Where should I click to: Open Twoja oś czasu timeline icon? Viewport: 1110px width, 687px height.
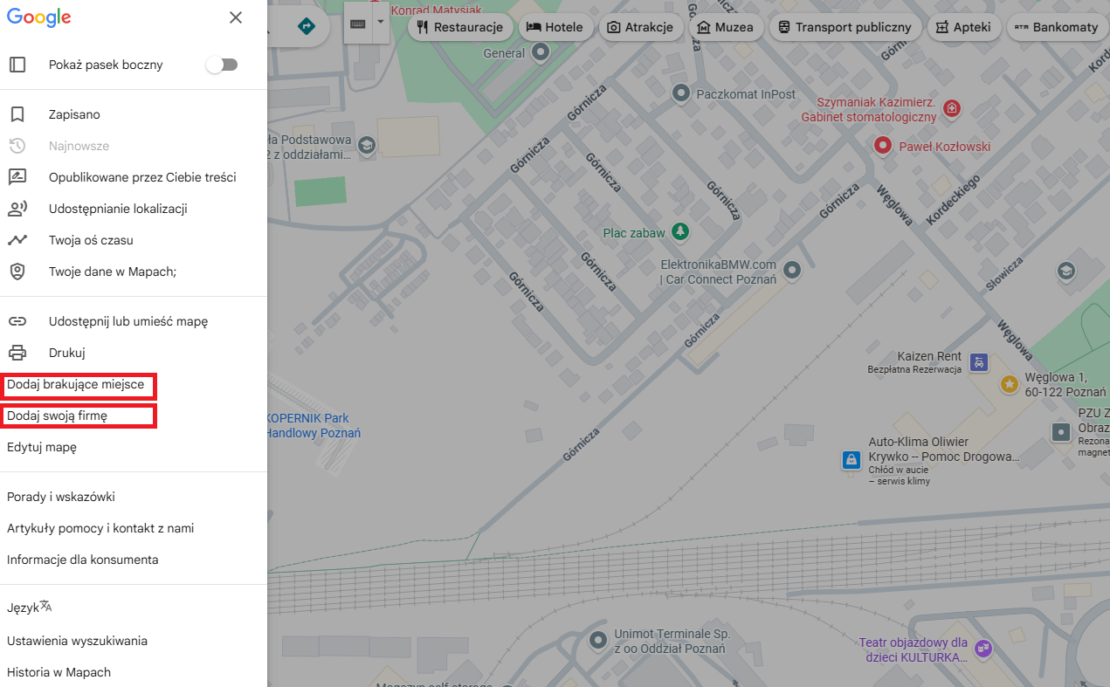[x=17, y=240]
